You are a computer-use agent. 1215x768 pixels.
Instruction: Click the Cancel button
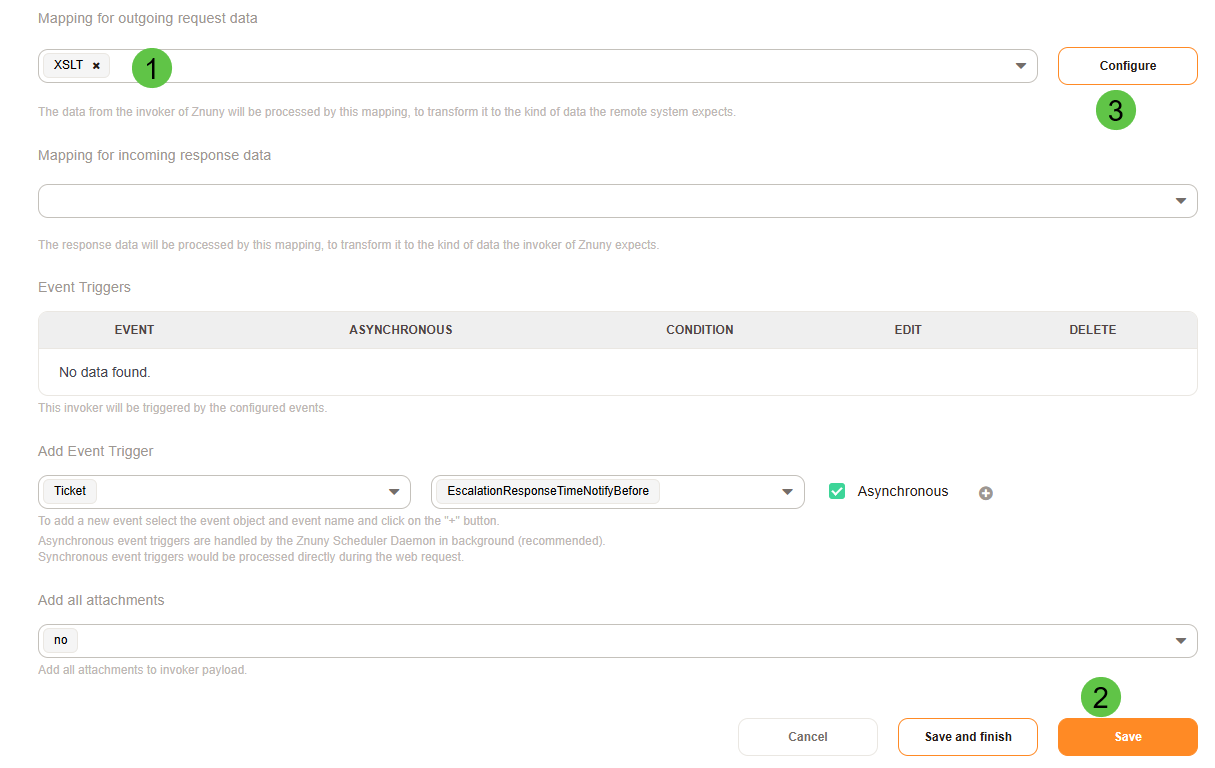tap(807, 737)
